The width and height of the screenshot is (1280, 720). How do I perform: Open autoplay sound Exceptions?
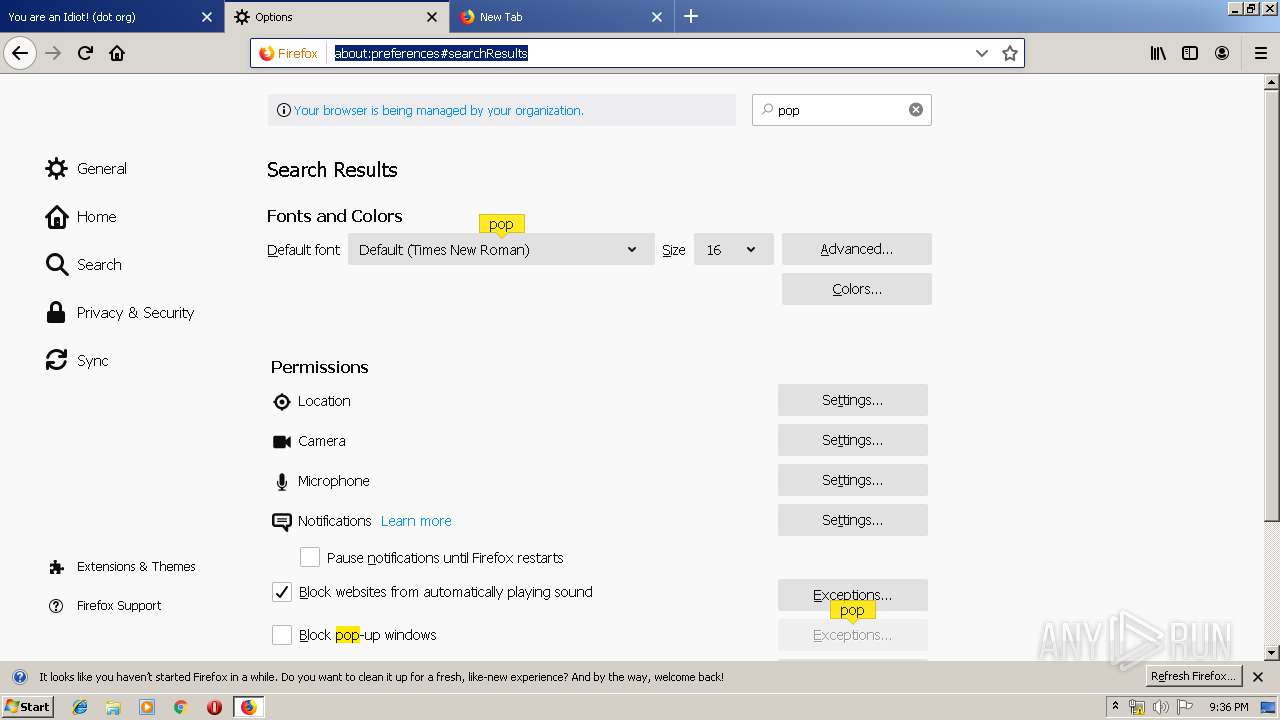pyautogui.click(x=853, y=595)
